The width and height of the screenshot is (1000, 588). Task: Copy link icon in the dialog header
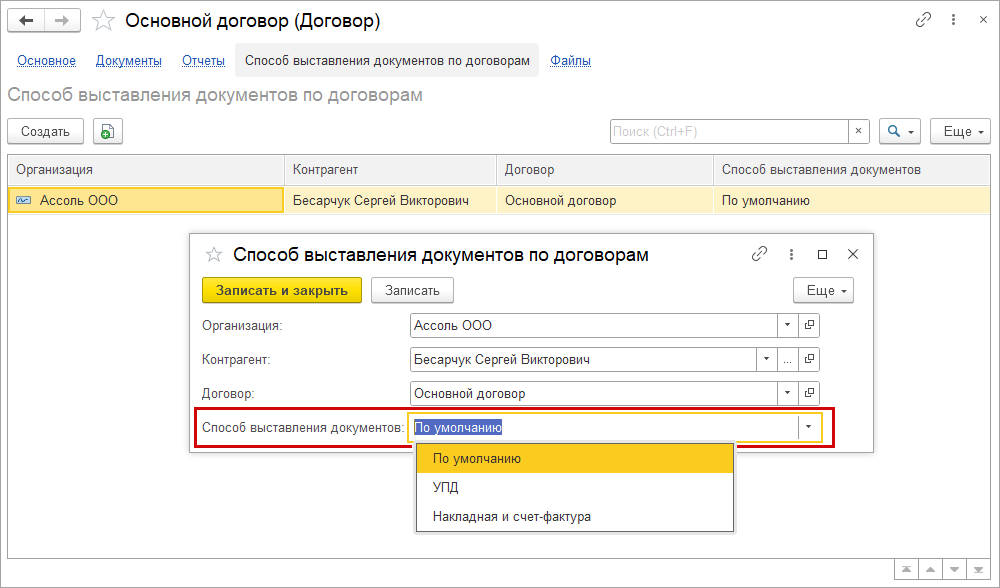point(760,255)
